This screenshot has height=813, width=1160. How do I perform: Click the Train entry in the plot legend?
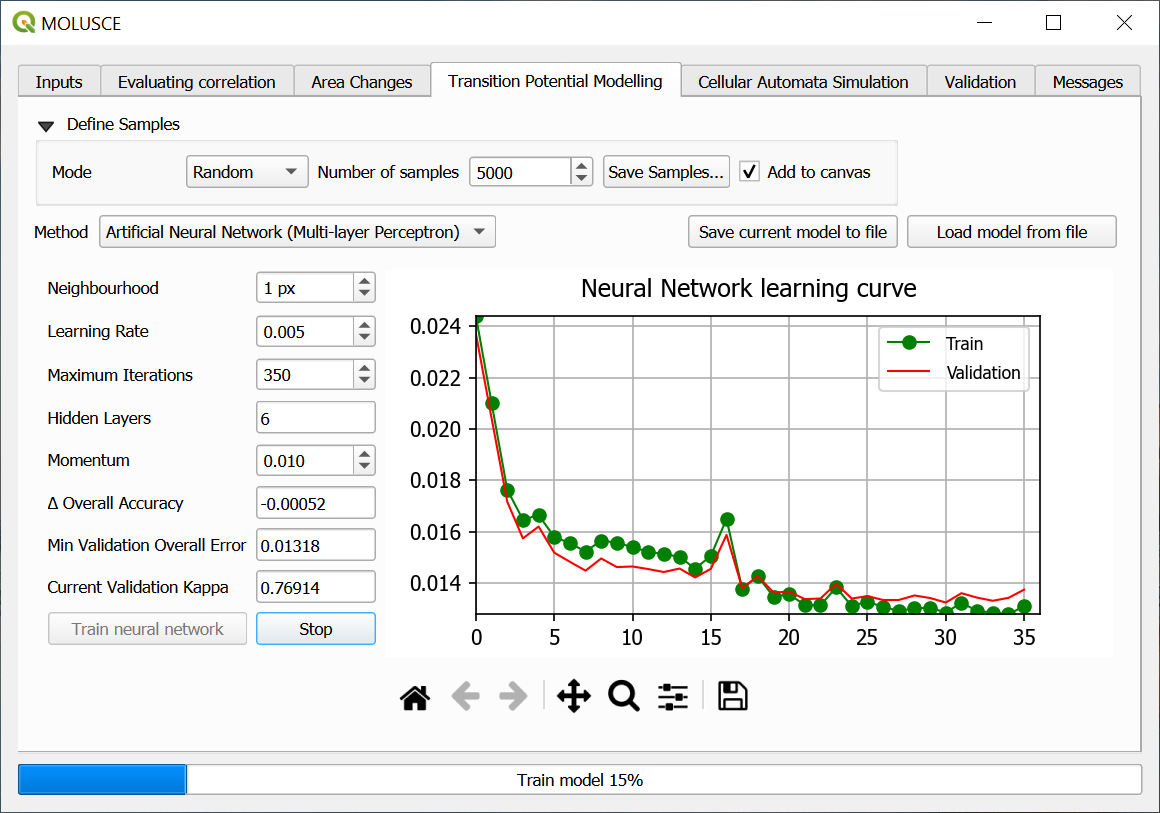coord(935,343)
